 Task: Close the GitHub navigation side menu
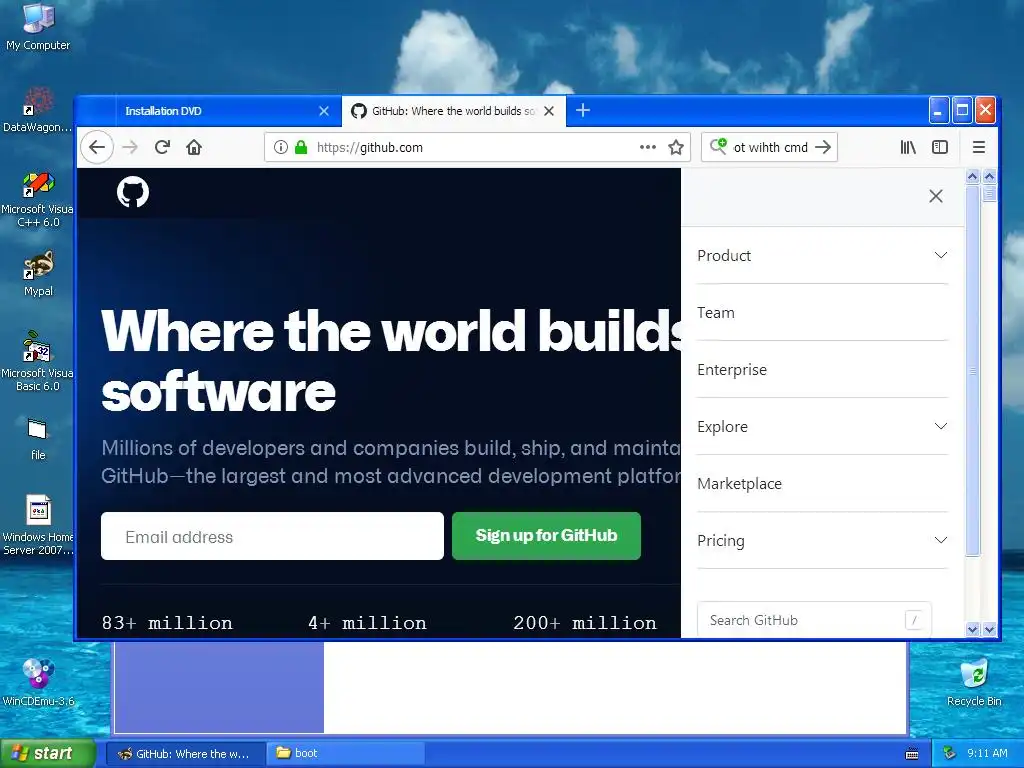coord(936,196)
